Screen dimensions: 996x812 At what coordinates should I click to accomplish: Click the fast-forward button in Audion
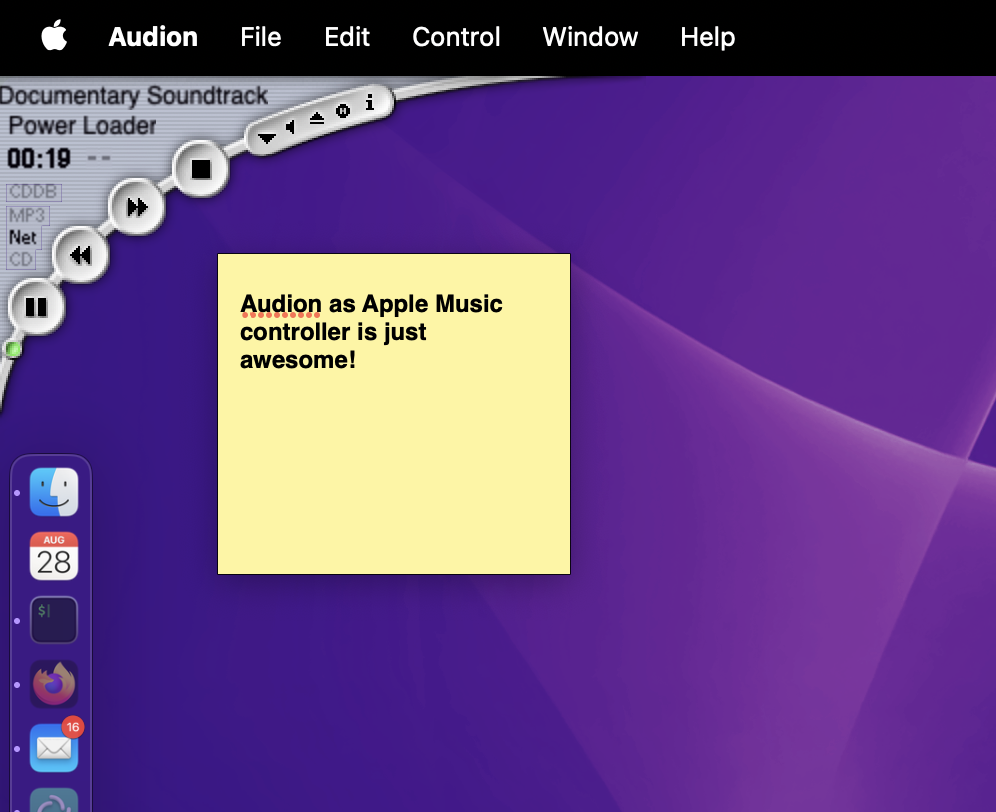tap(137, 207)
